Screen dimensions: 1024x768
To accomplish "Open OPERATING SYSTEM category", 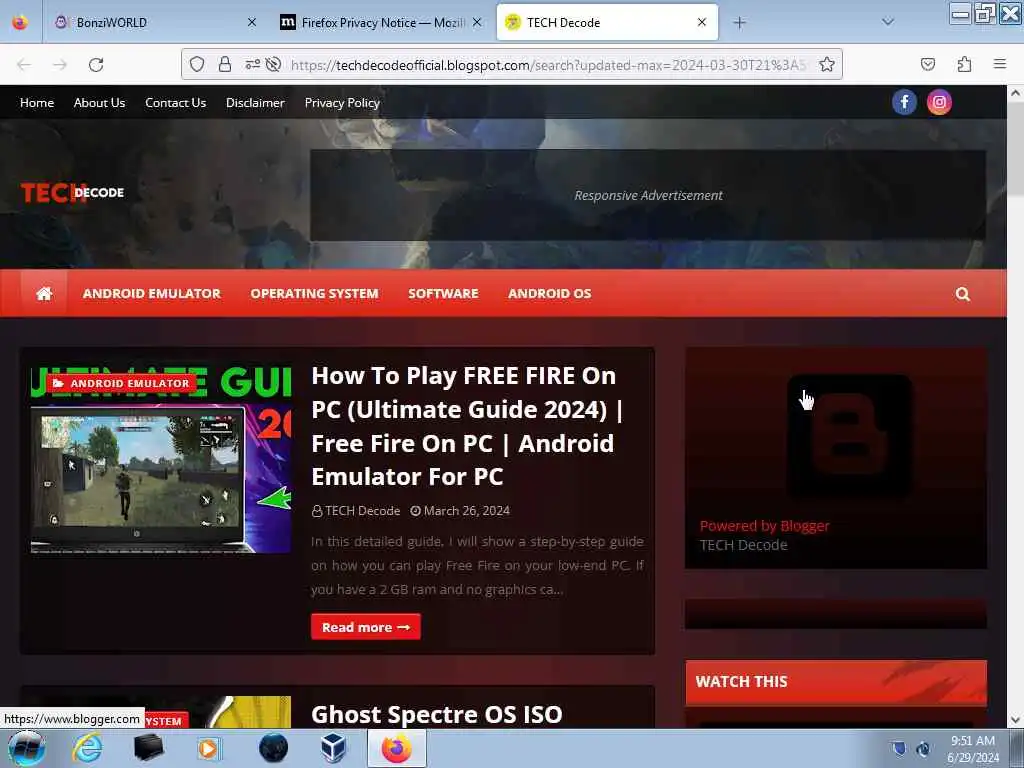I will (314, 293).
